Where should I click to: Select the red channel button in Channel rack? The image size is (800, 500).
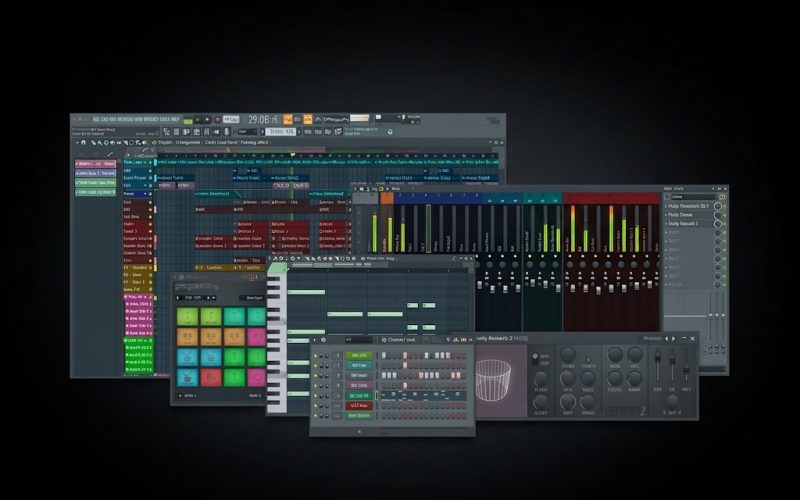pyautogui.click(x=359, y=406)
